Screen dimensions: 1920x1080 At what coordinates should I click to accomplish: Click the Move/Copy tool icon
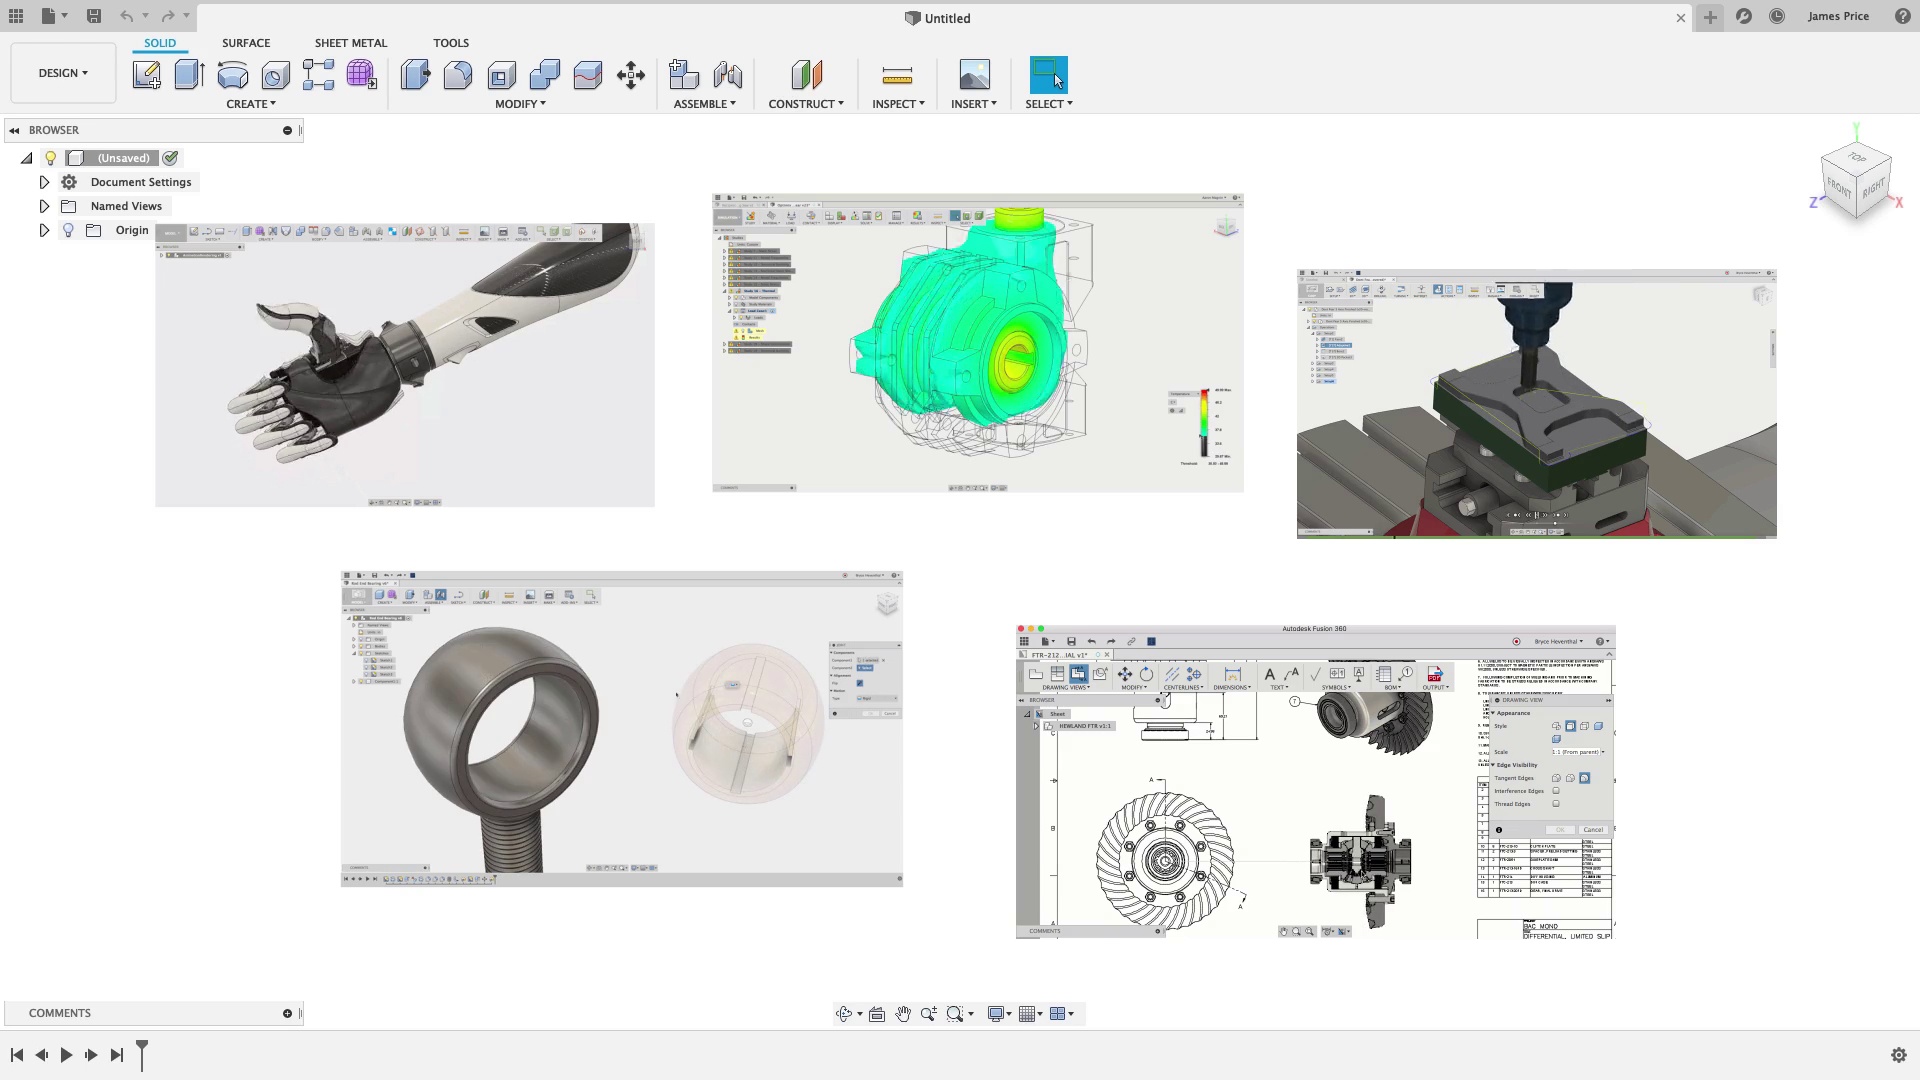(631, 75)
